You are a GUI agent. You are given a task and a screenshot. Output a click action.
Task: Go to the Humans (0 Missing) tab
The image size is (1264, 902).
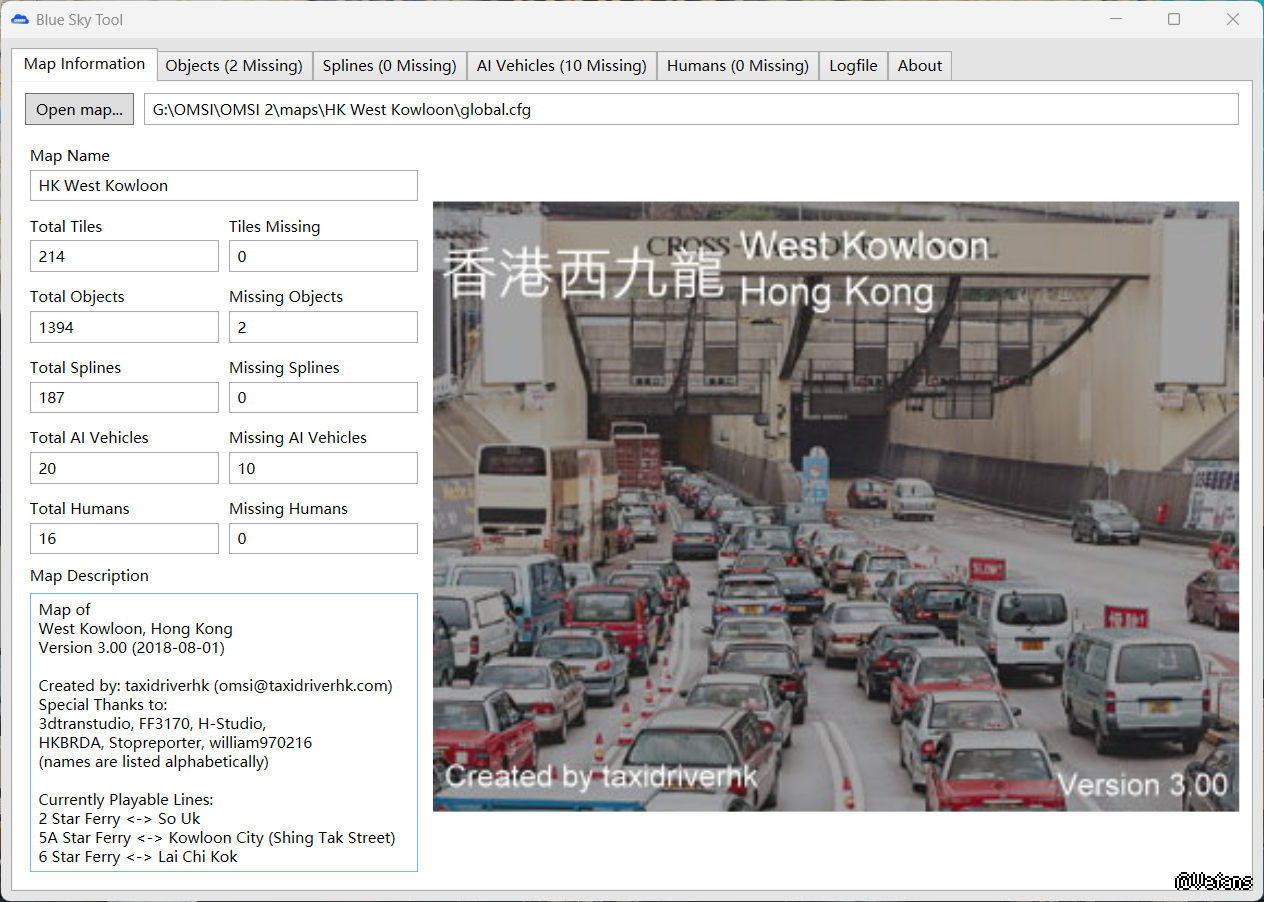[x=737, y=66]
